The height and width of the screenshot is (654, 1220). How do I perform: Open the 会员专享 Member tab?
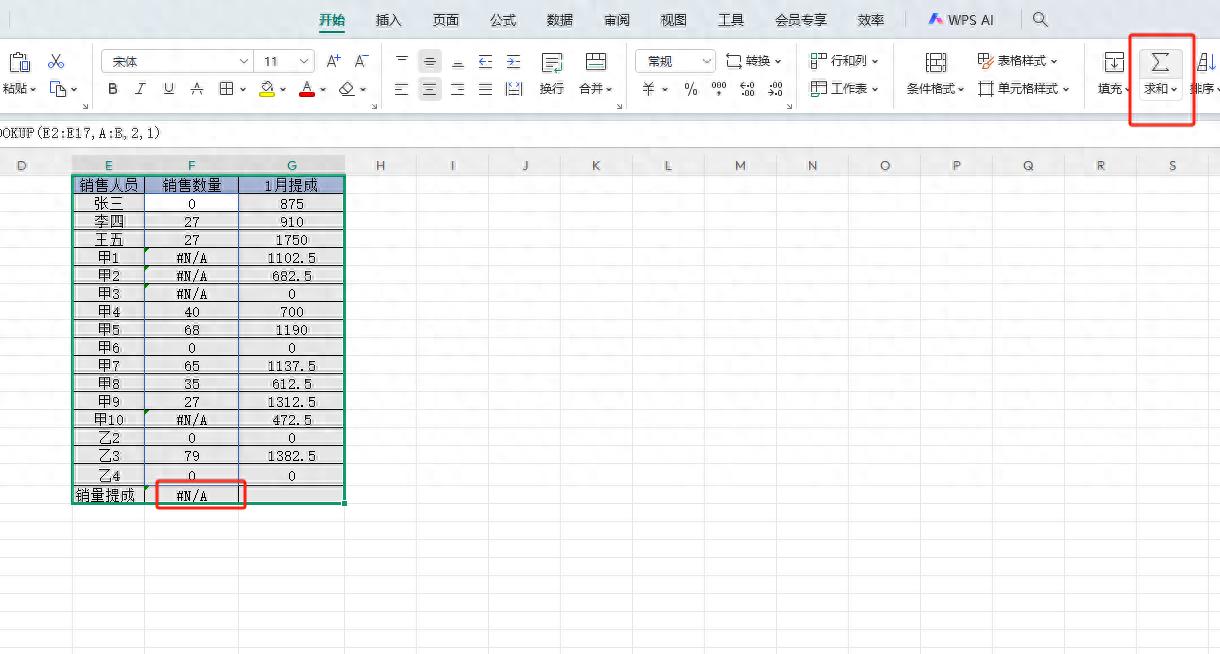pos(801,20)
